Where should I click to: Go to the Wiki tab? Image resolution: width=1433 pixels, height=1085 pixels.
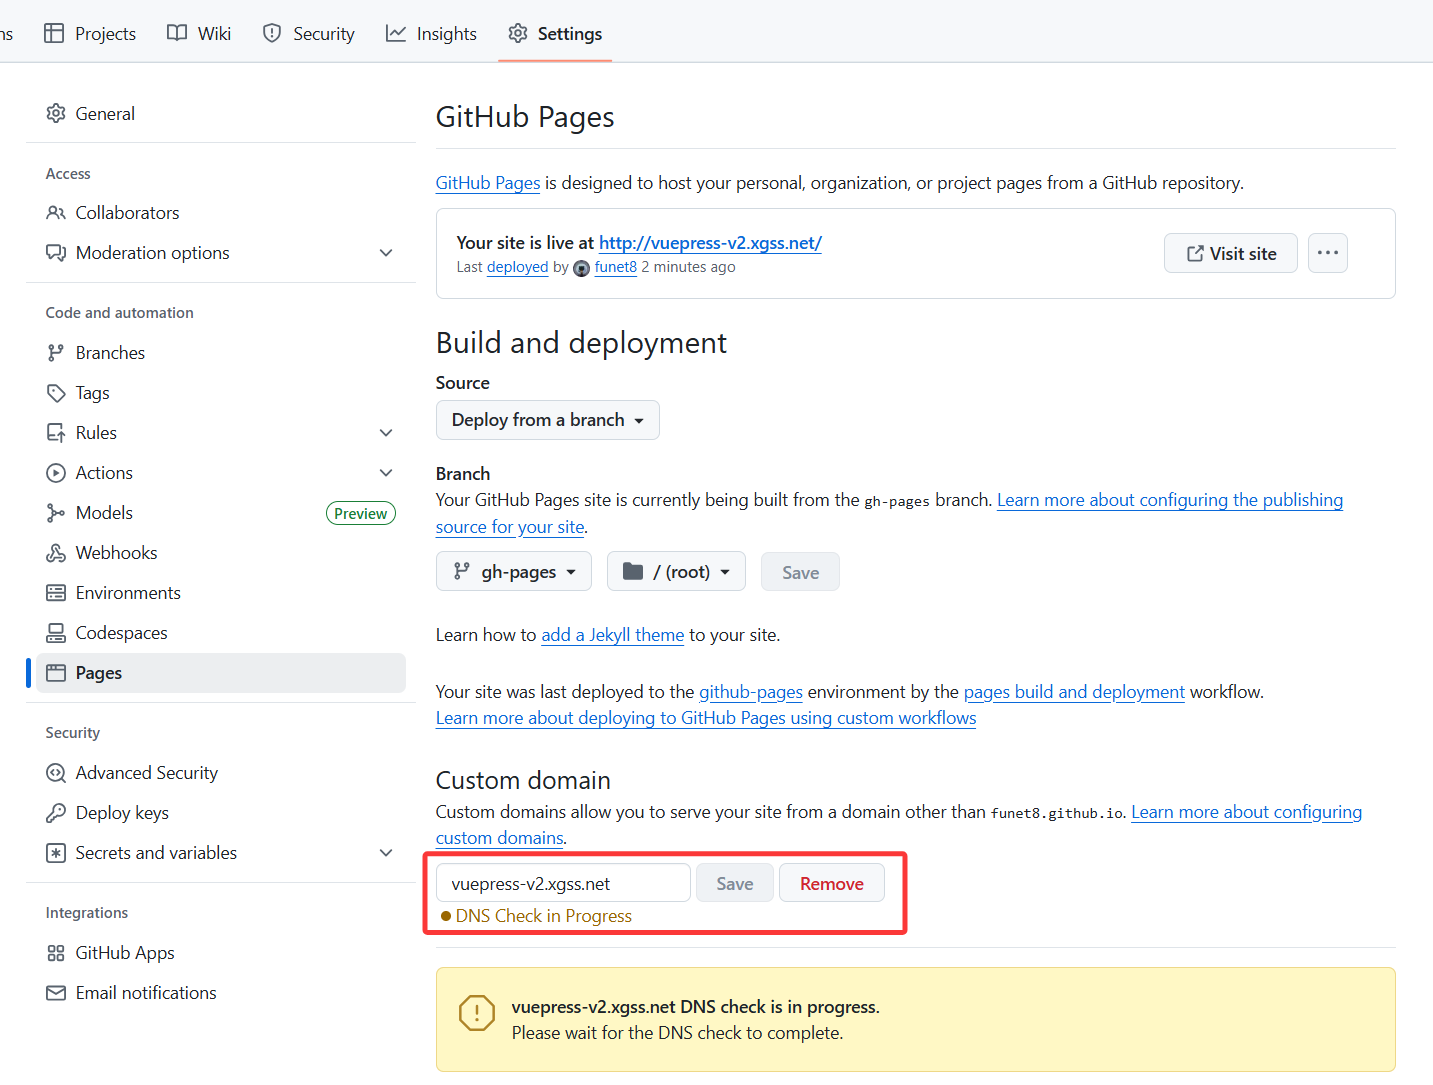click(199, 34)
